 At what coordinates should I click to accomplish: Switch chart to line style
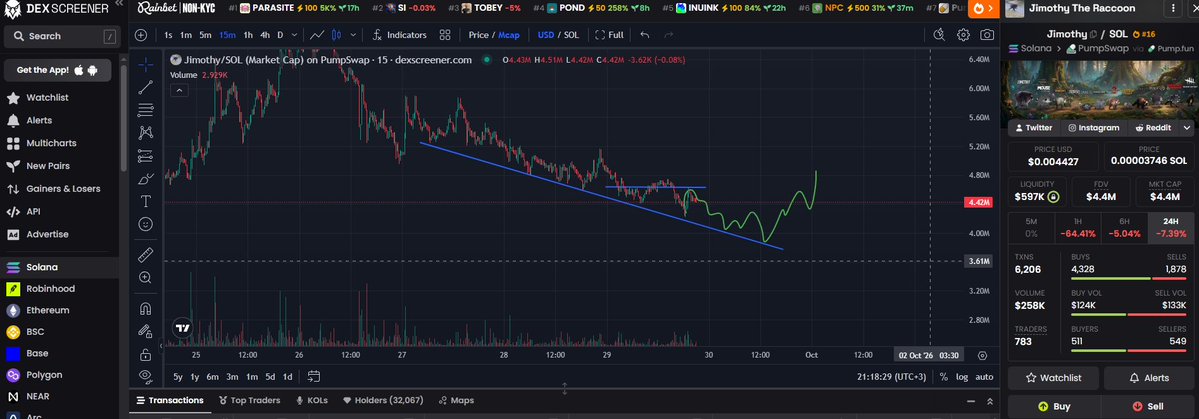point(317,35)
